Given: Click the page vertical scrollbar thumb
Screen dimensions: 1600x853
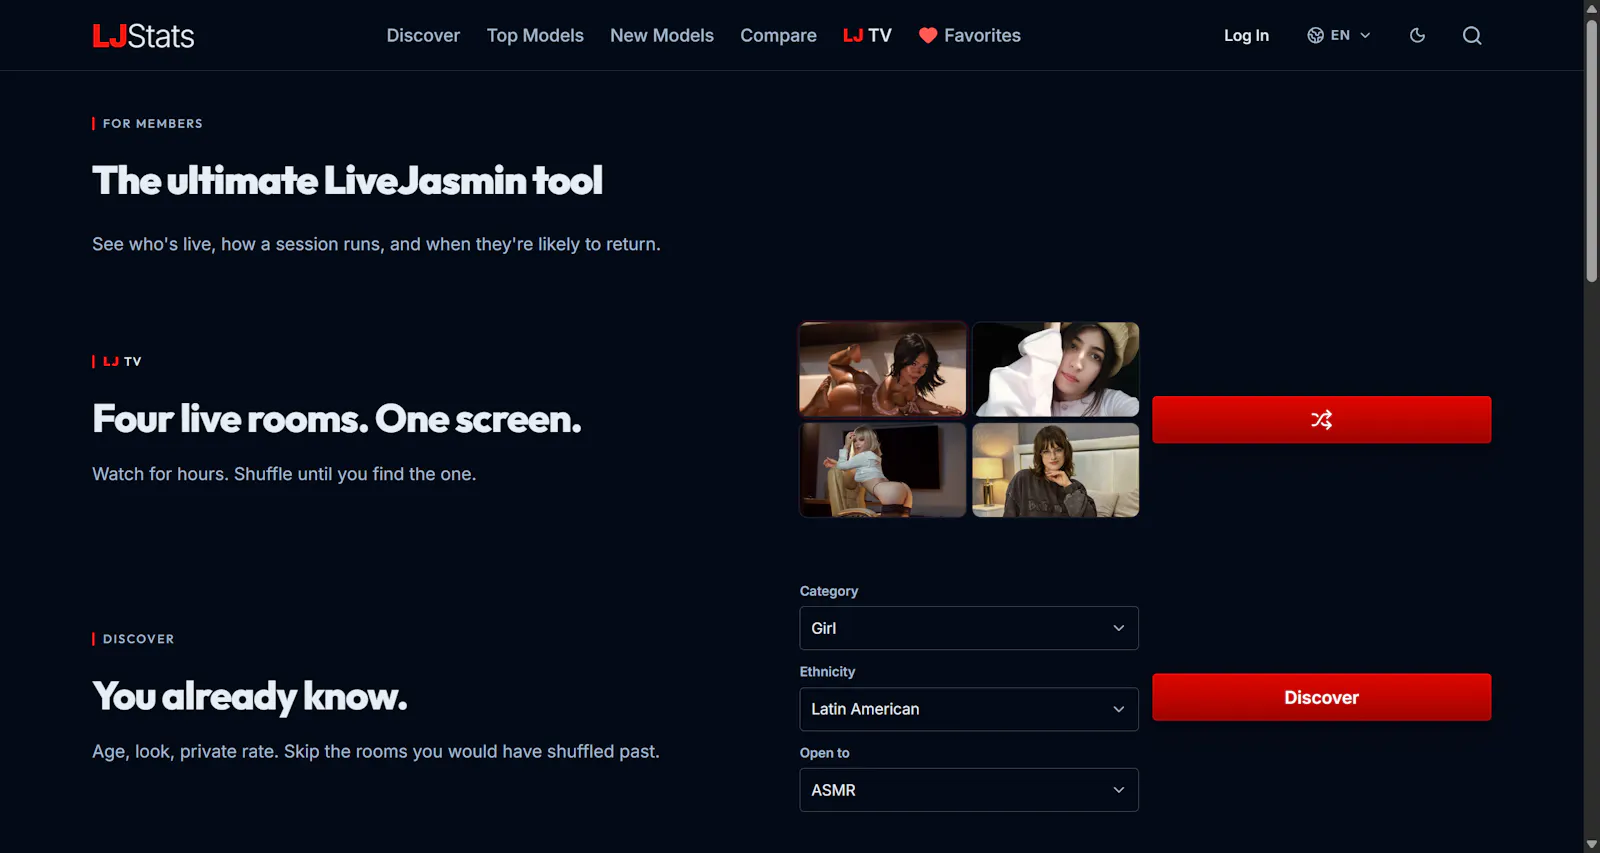Looking at the screenshot, I should pos(1591,150).
